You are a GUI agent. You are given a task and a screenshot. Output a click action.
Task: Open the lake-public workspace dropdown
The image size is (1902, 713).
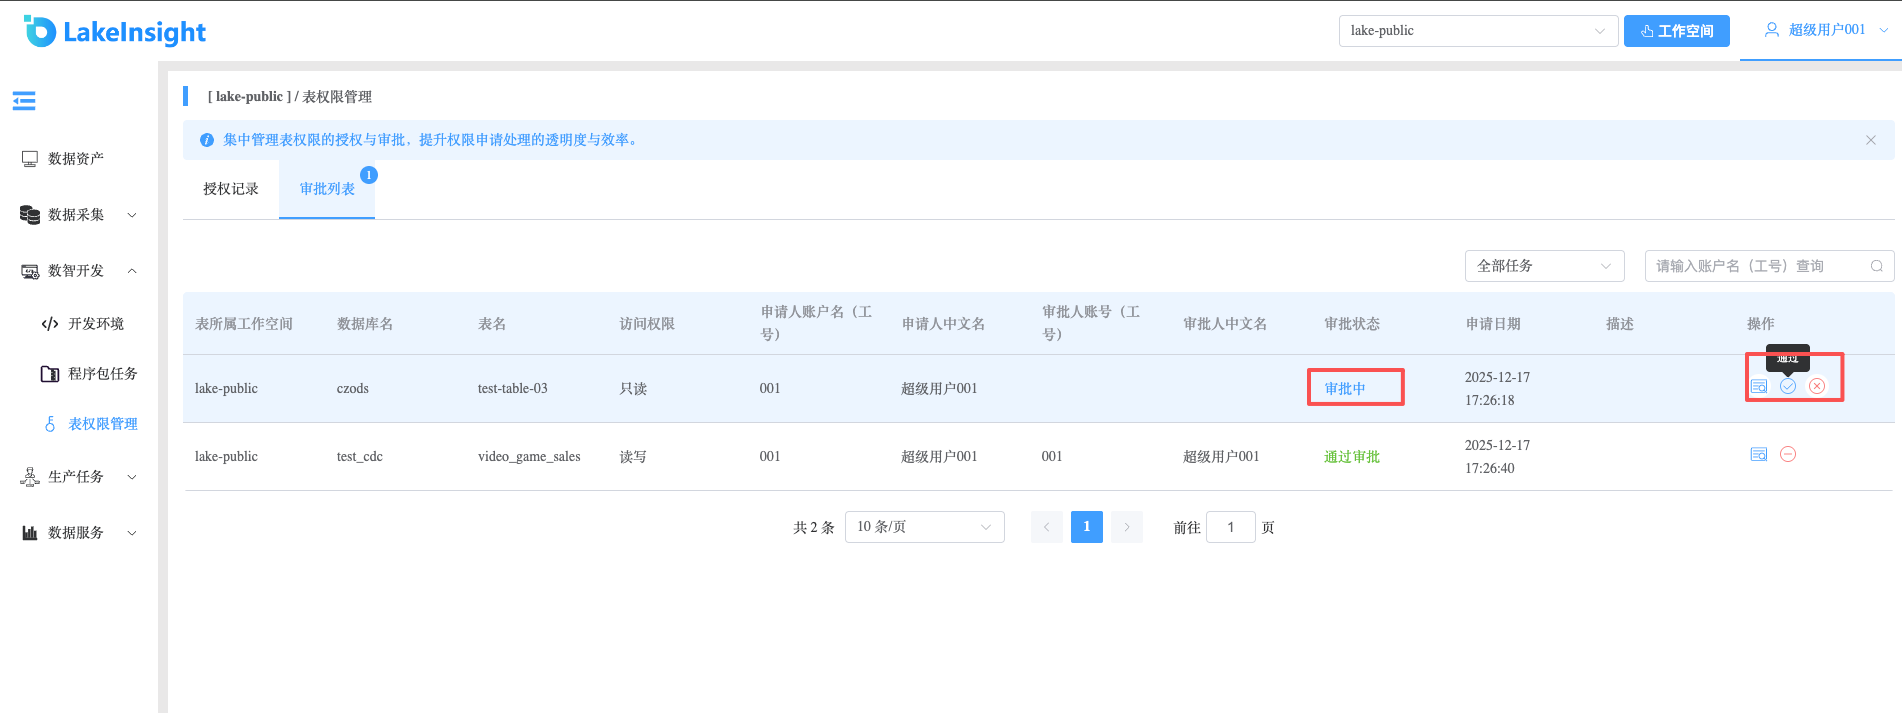[1478, 31]
